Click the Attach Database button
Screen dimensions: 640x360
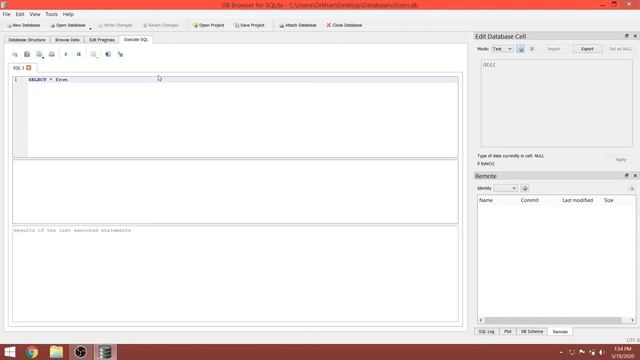pyautogui.click(x=298, y=25)
